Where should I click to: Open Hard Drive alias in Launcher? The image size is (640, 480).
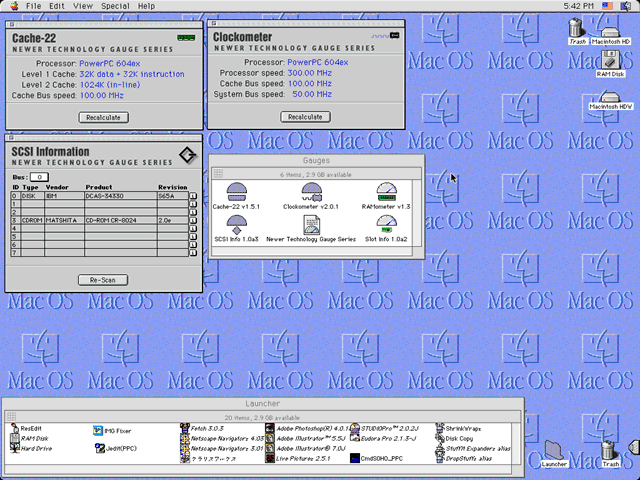click(x=31, y=448)
